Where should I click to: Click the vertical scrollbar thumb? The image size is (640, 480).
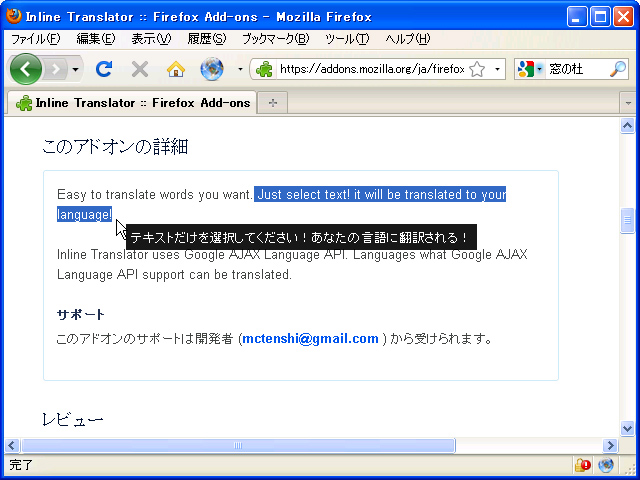pyautogui.click(x=627, y=220)
